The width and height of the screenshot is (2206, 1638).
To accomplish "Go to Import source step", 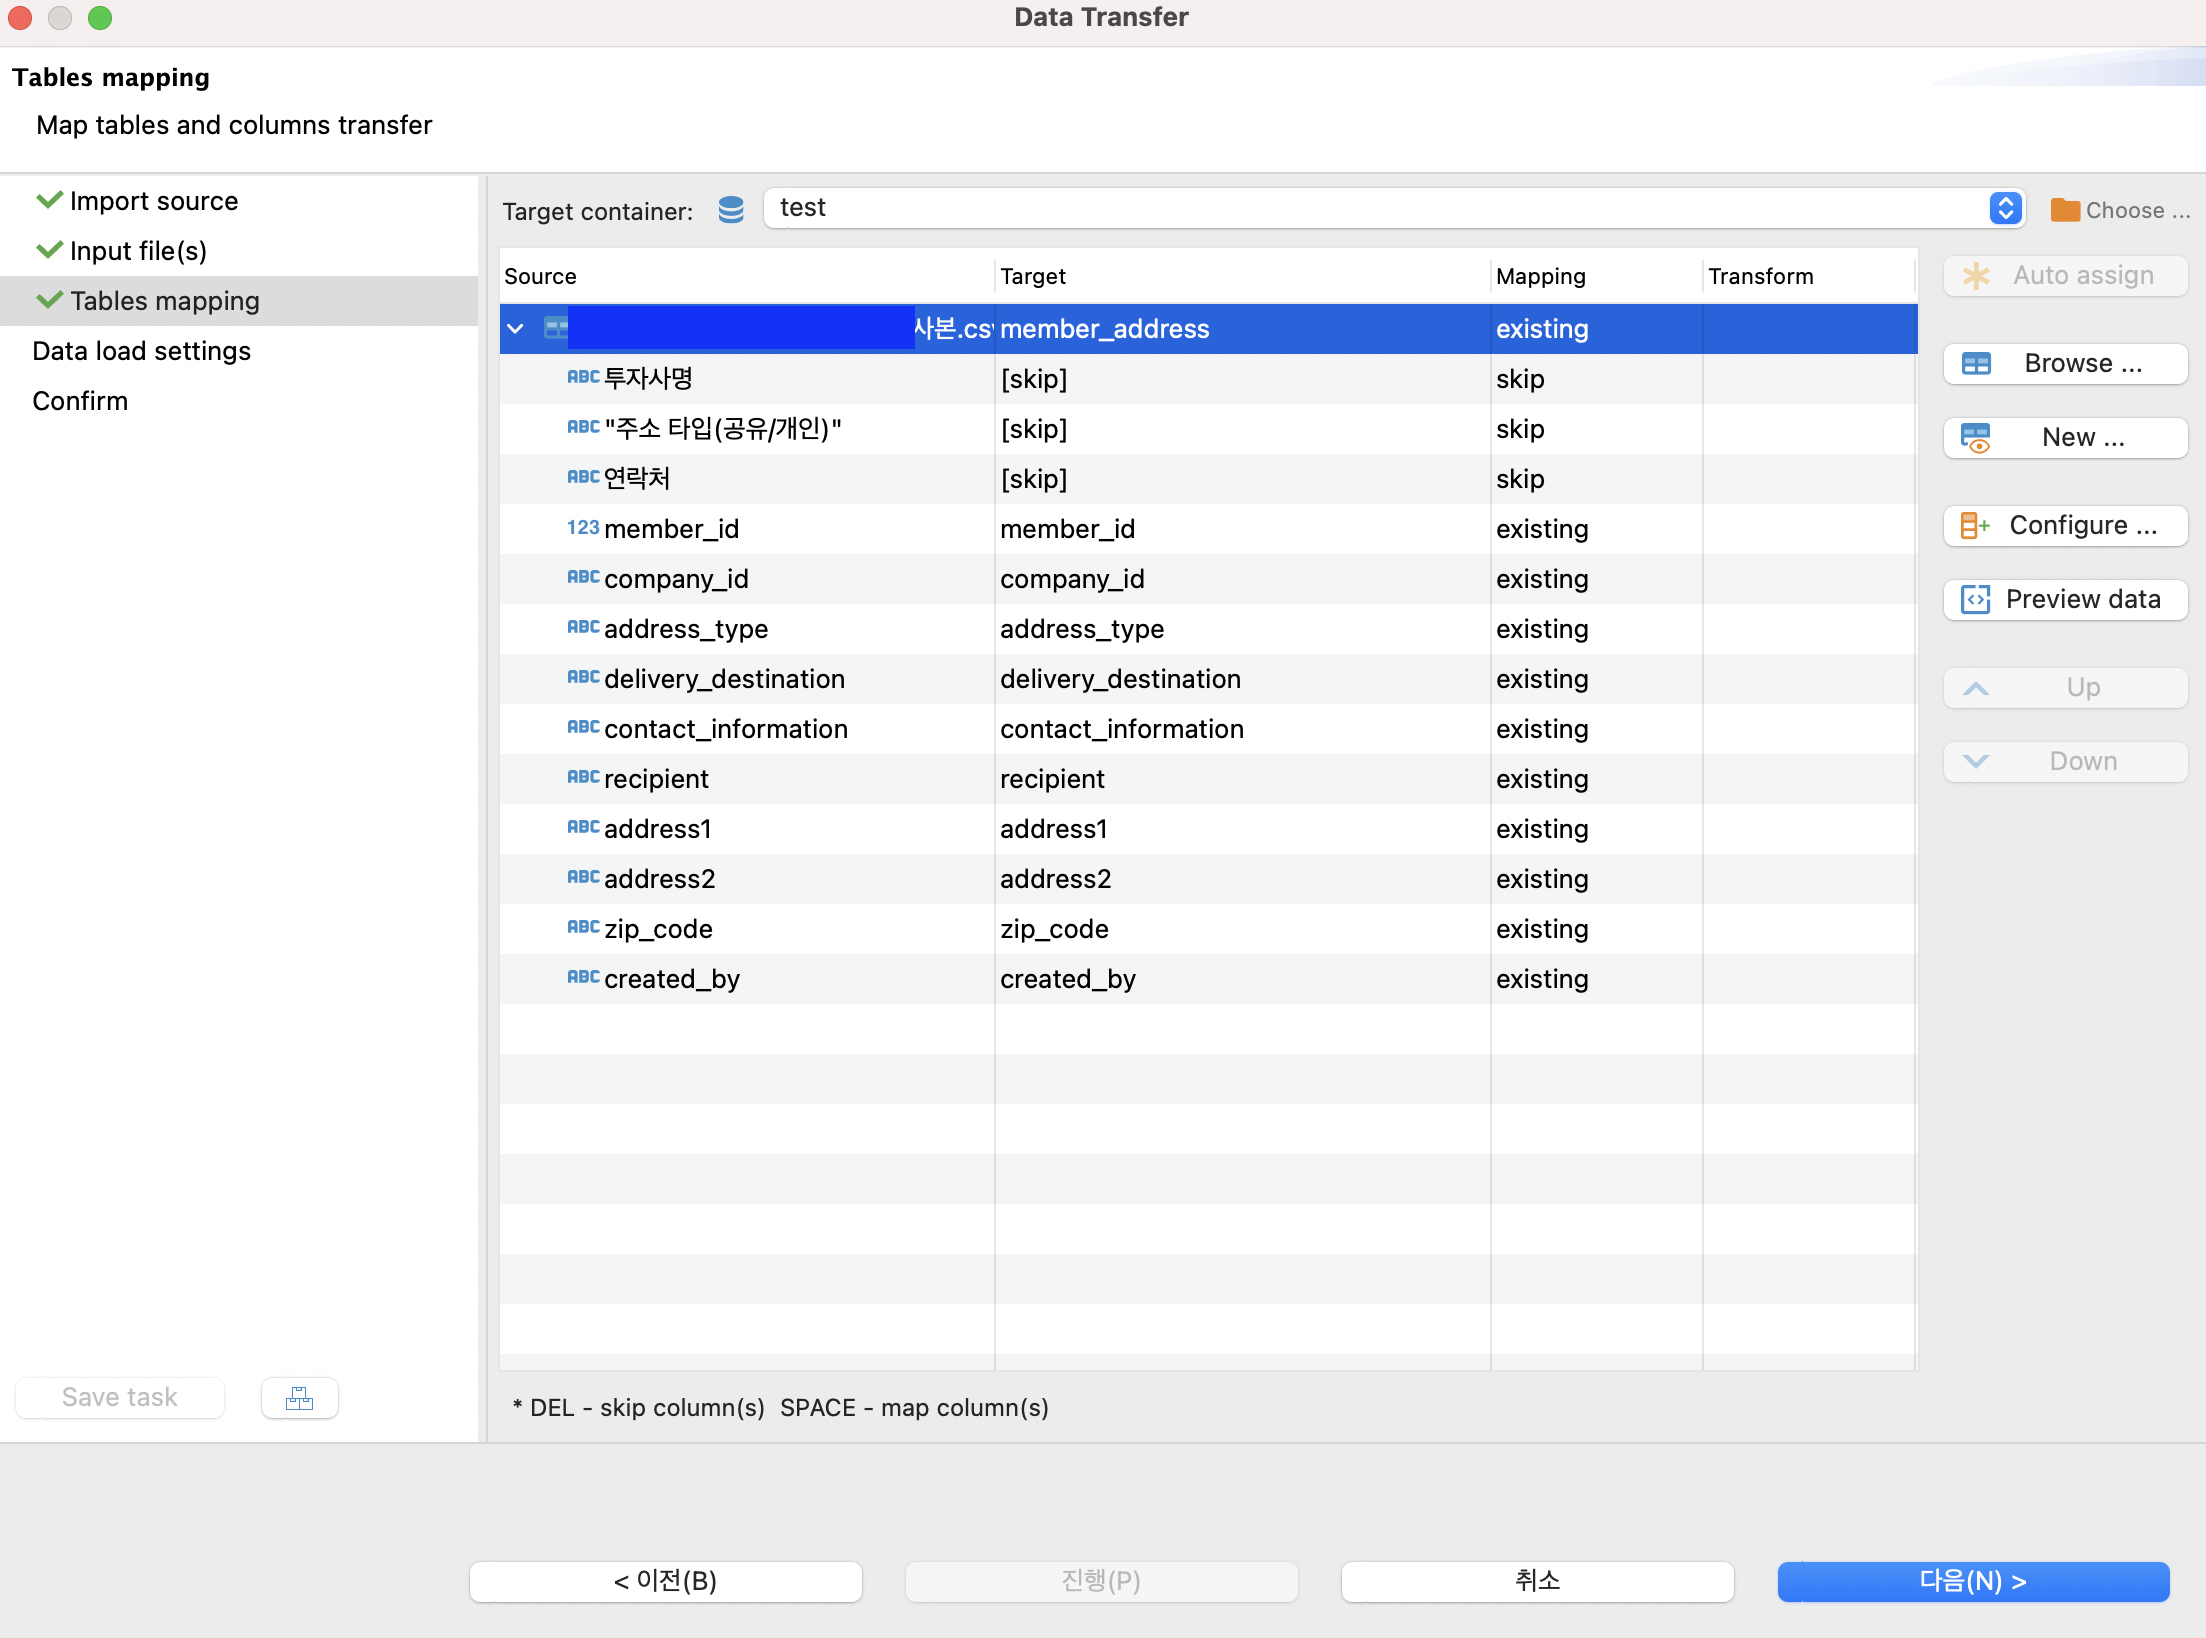I will pos(153,201).
